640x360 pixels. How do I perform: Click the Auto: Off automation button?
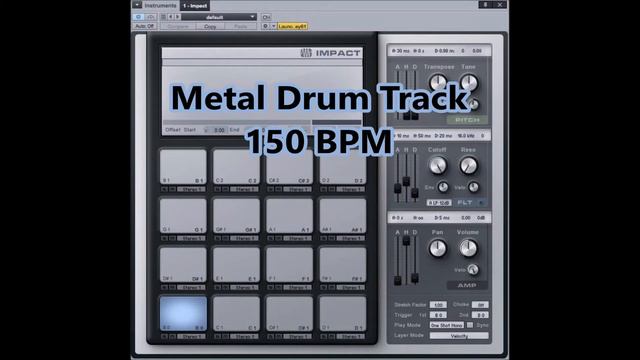click(x=144, y=26)
